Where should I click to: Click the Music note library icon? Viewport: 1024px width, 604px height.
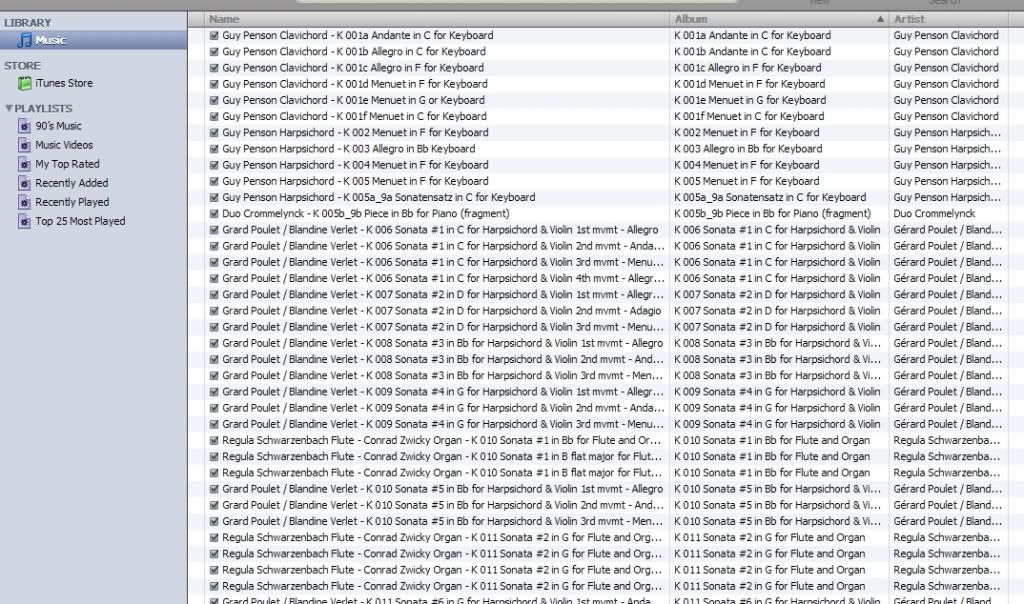[24, 40]
